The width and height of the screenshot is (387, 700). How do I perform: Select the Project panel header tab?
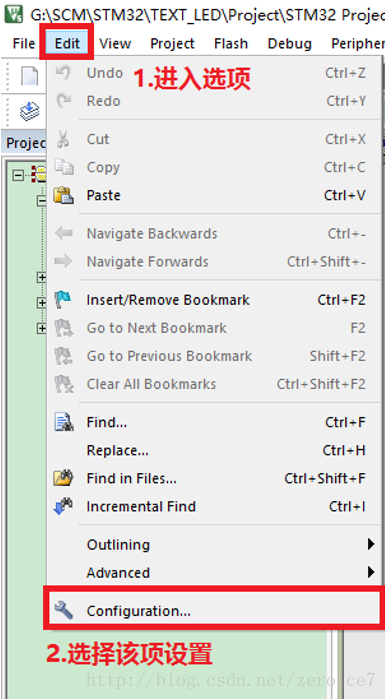click(25, 143)
